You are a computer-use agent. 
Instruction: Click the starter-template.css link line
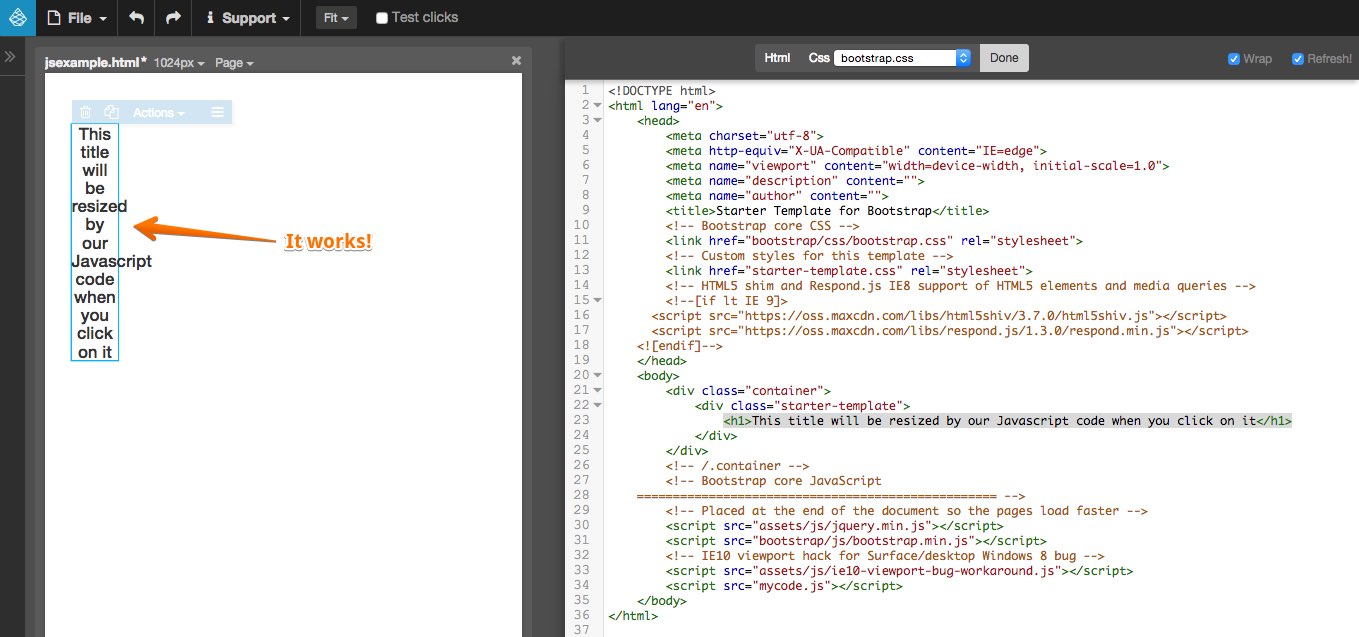point(849,270)
